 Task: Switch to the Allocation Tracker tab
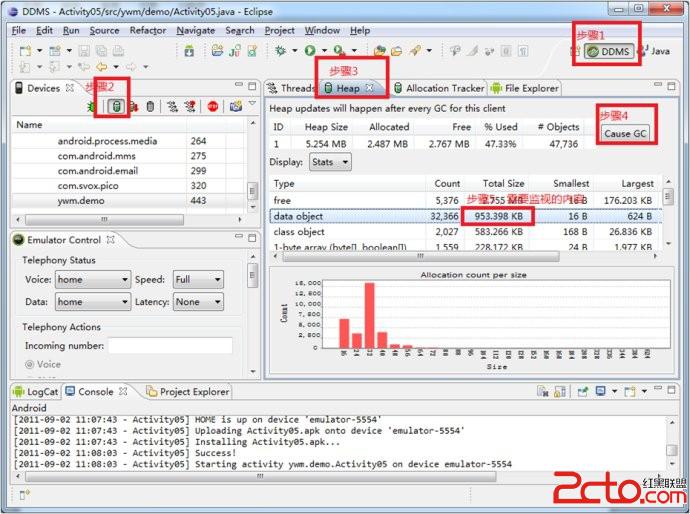point(438,88)
